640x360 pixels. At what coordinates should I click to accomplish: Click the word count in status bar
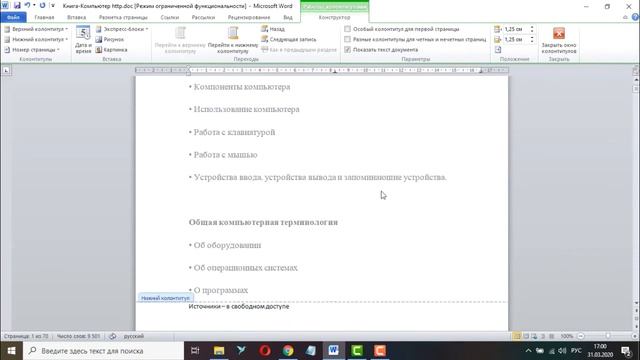[x=78, y=336]
